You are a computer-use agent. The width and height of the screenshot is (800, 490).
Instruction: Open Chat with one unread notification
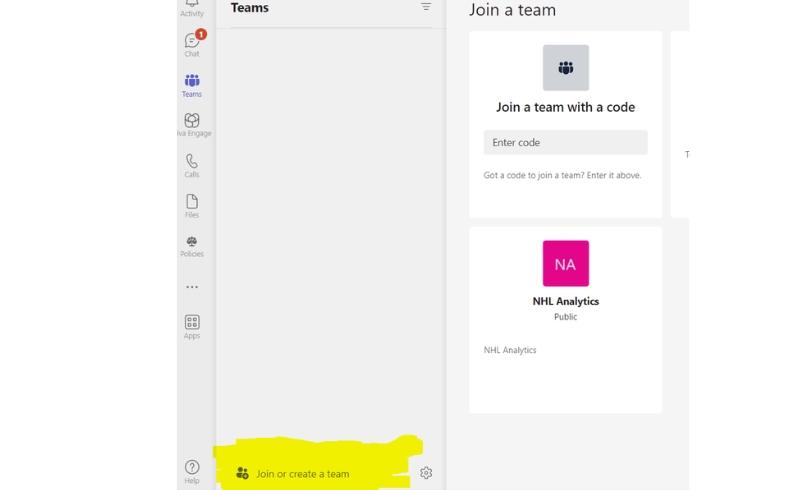[192, 44]
